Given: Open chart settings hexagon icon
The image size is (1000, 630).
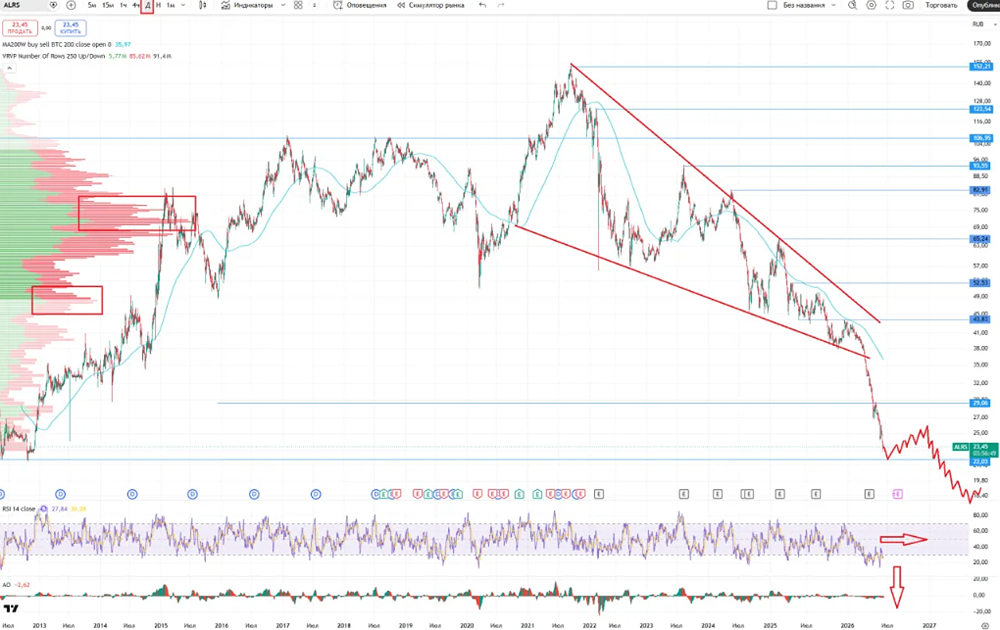Looking at the screenshot, I should pyautogui.click(x=871, y=5).
